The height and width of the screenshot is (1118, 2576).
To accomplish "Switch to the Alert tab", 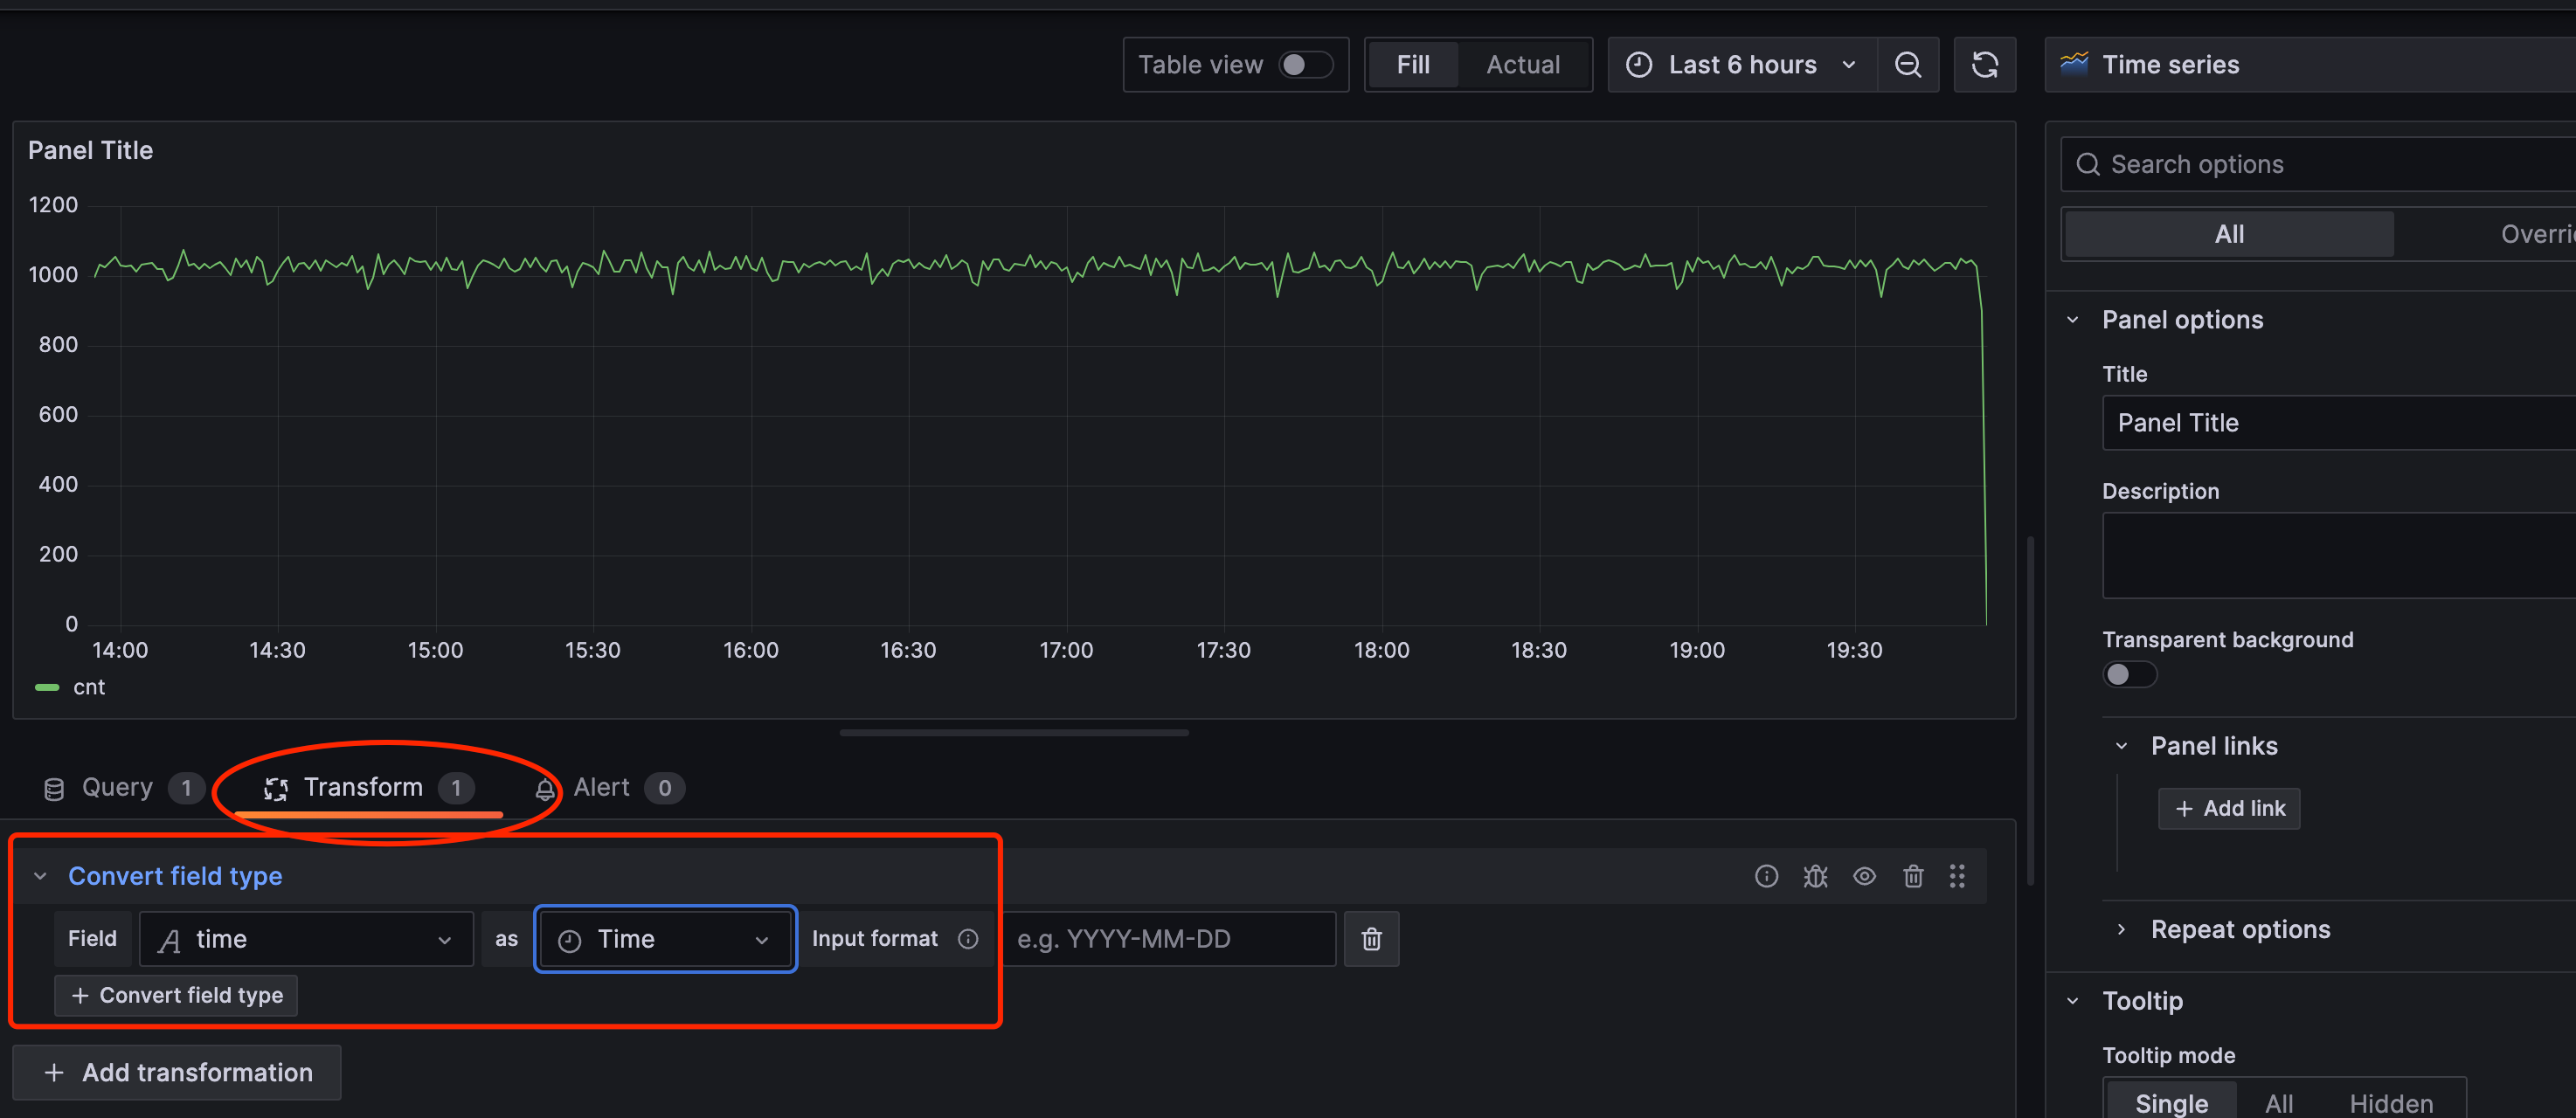I will click(610, 788).
